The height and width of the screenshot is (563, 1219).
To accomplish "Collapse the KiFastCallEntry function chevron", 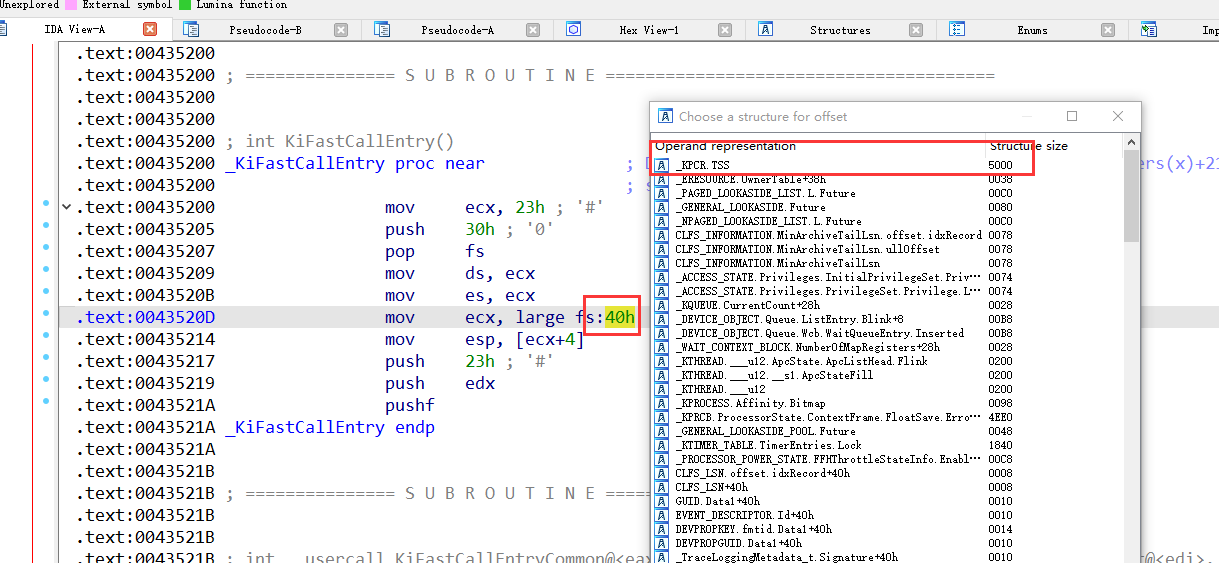I will [x=66, y=207].
